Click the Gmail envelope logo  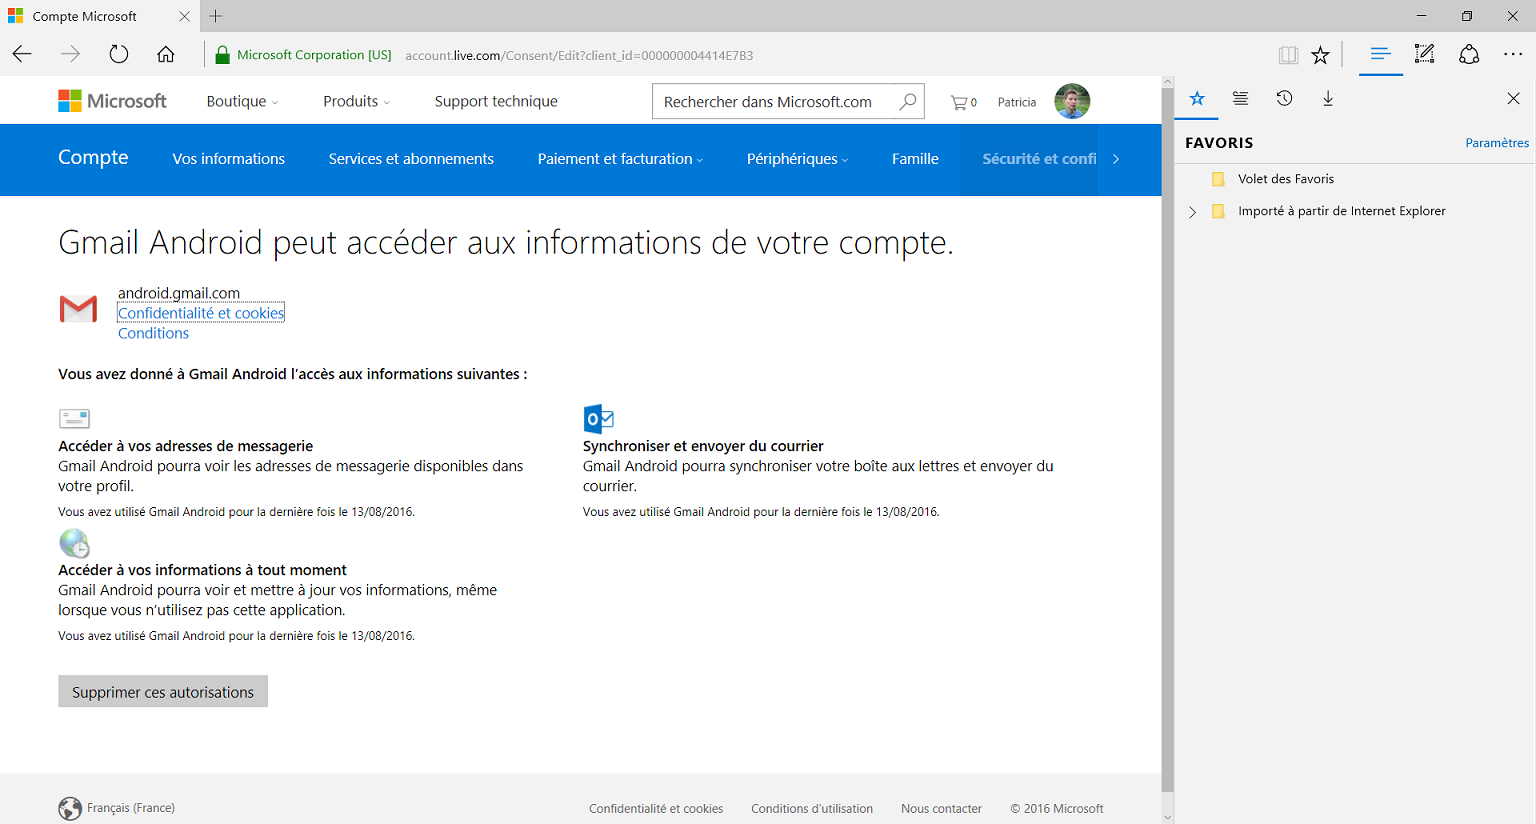pyautogui.click(x=78, y=309)
